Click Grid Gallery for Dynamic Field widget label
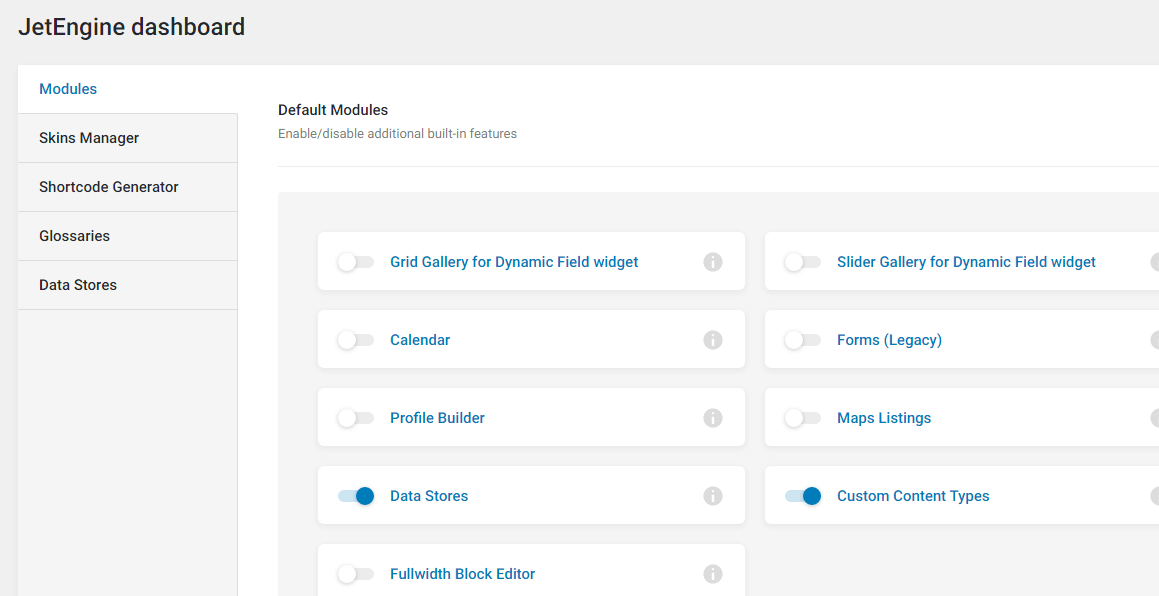This screenshot has height=596, width=1159. point(514,262)
